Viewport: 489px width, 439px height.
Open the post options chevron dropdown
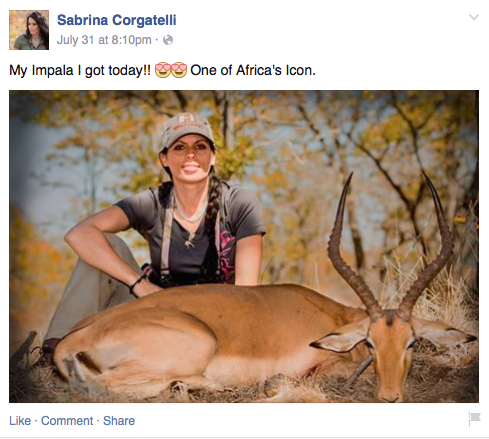474,17
